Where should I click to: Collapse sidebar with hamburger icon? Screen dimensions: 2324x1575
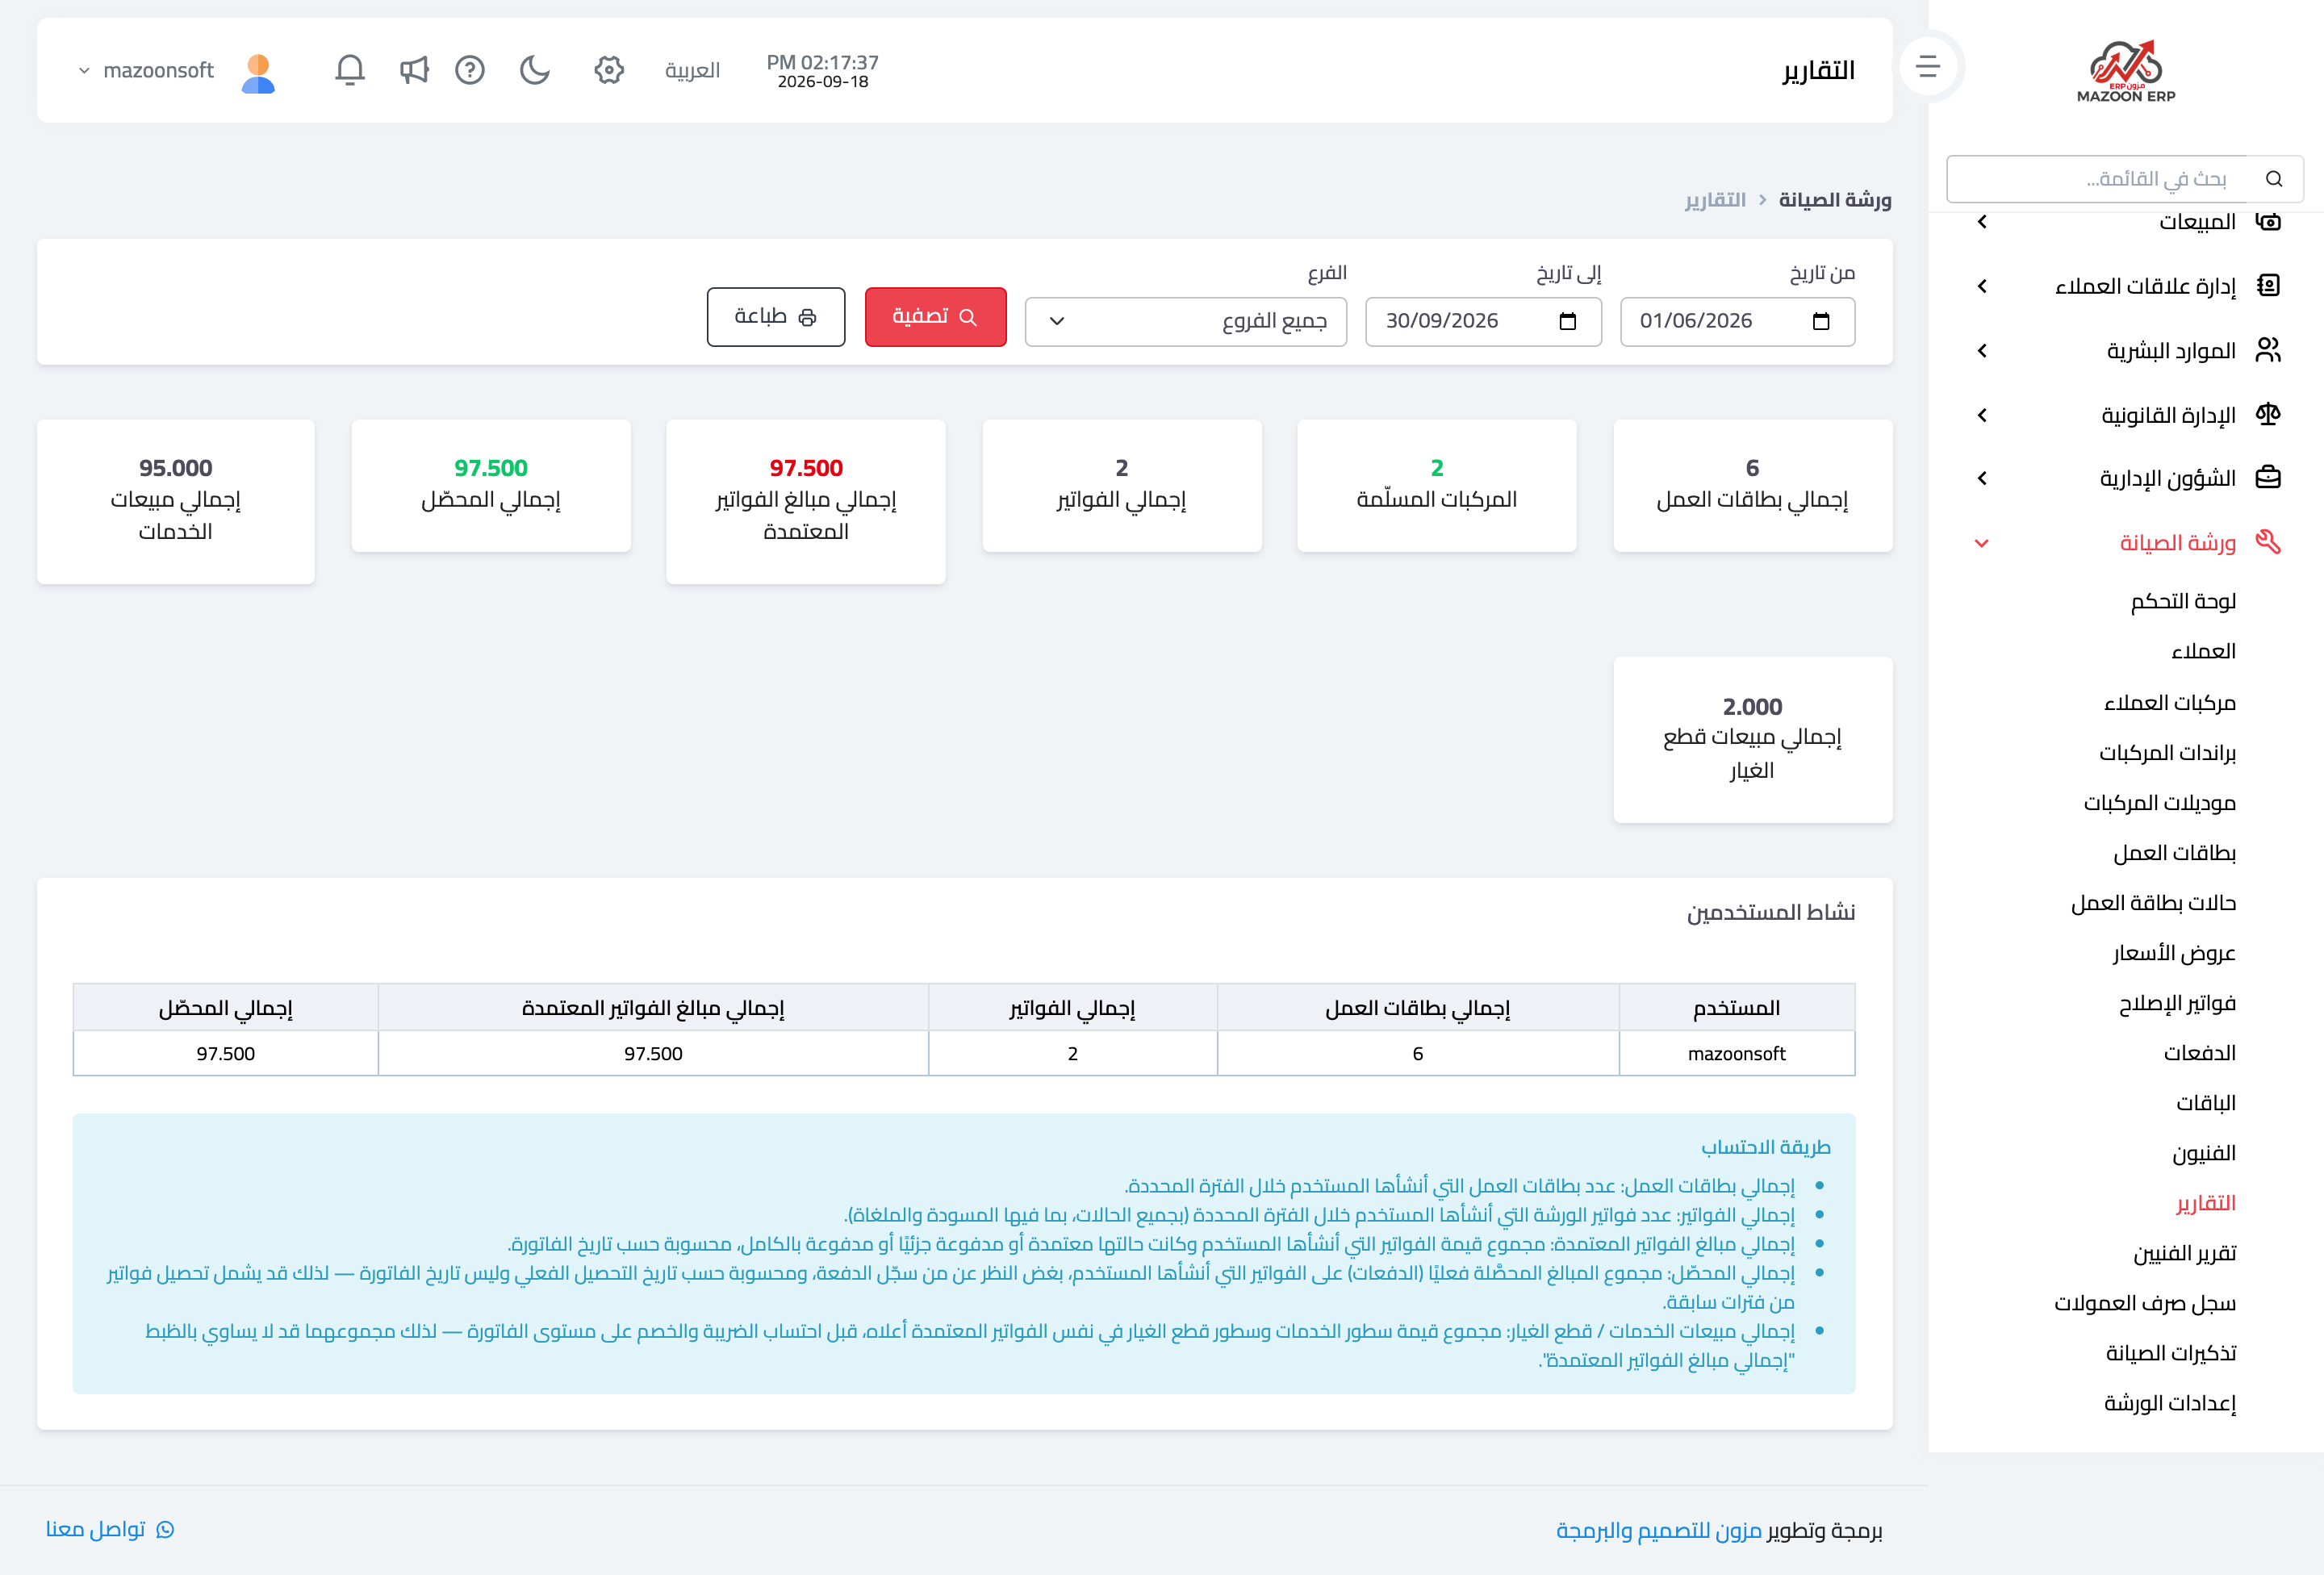(1928, 67)
